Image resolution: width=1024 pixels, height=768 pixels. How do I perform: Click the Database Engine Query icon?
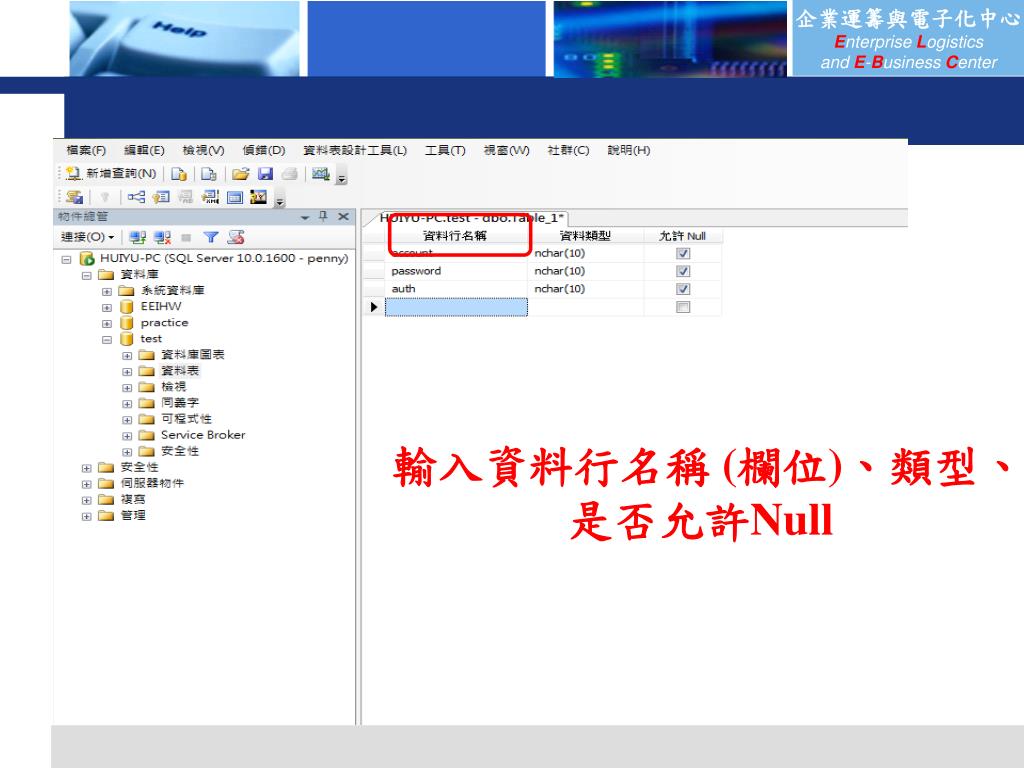[x=179, y=174]
